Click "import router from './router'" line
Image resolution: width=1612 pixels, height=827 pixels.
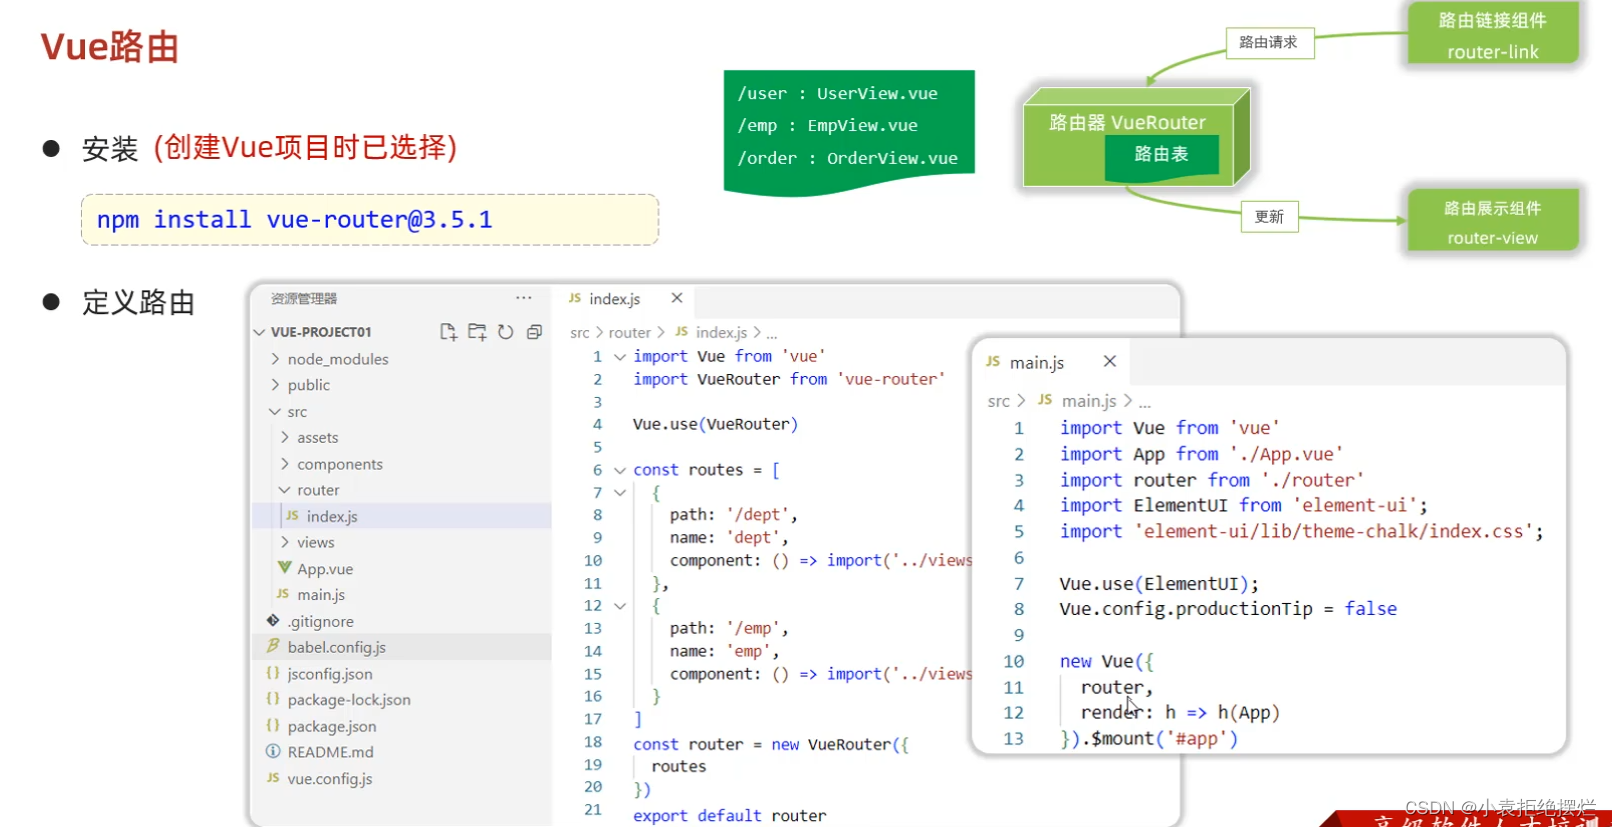[x=1212, y=480]
